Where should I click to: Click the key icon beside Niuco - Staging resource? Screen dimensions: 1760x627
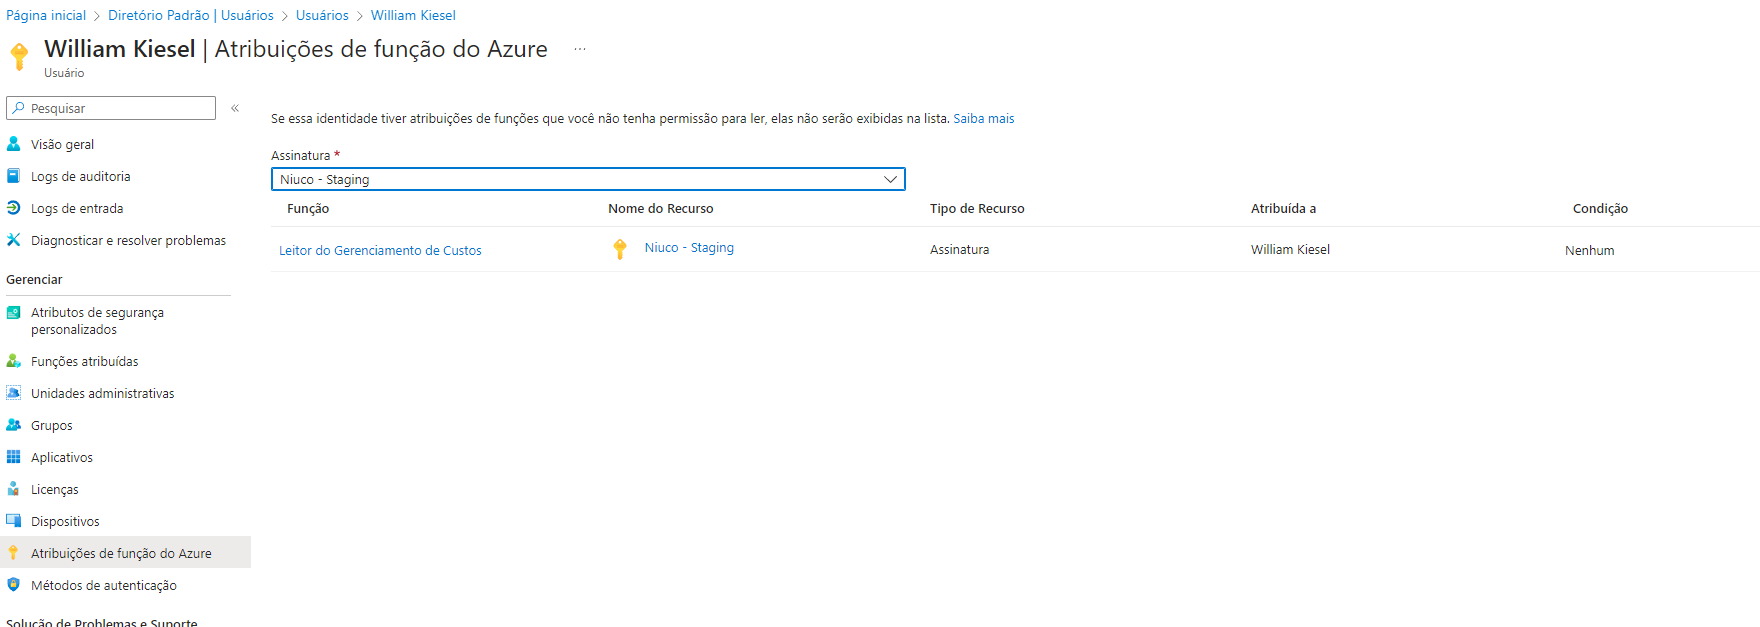620,249
